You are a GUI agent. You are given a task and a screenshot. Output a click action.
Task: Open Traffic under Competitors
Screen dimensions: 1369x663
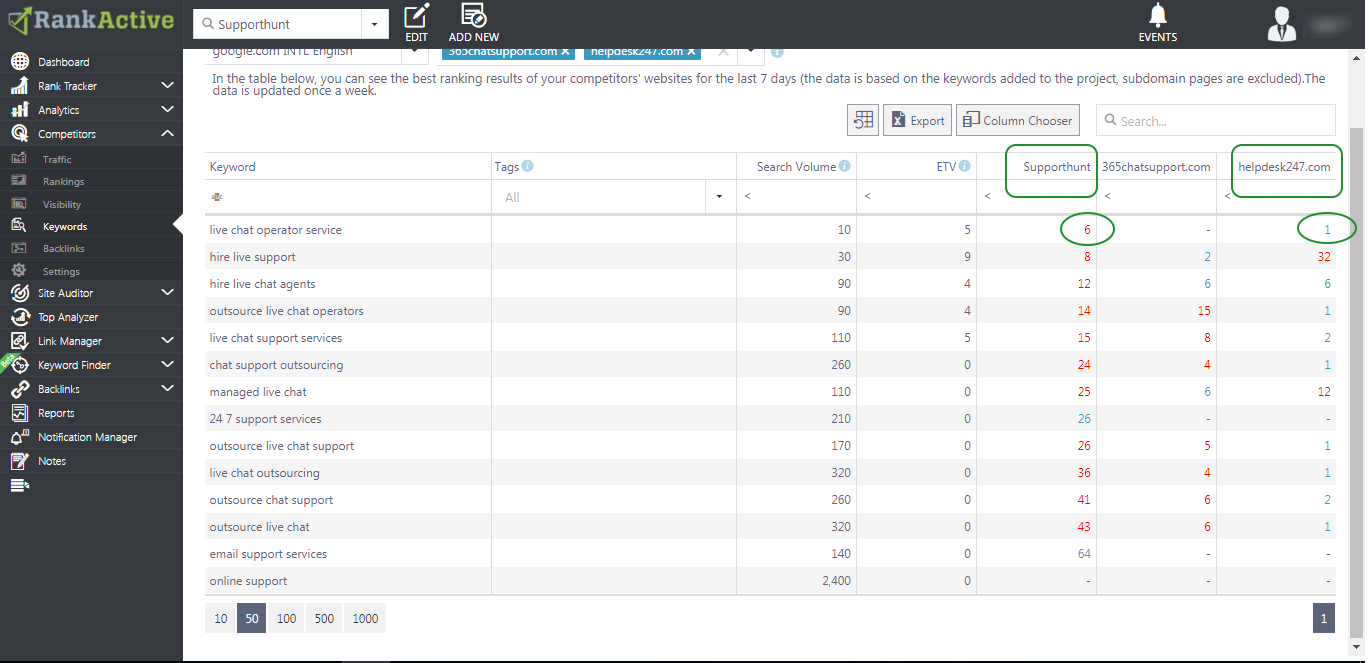[57, 160]
